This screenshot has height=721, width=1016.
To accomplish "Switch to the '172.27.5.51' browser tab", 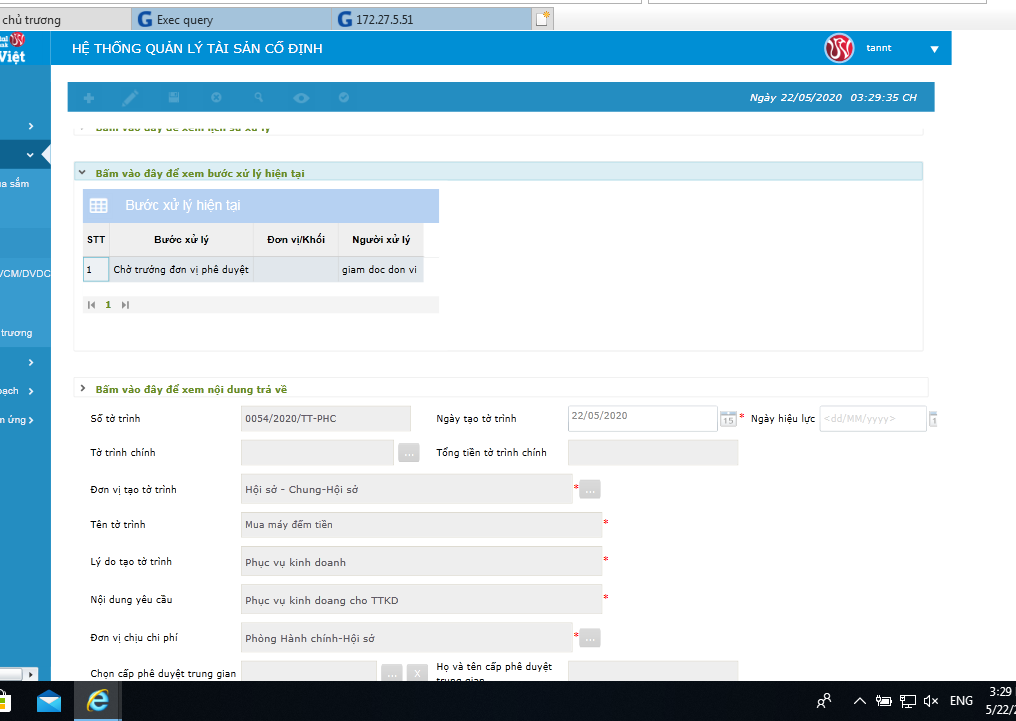I will coord(432,19).
